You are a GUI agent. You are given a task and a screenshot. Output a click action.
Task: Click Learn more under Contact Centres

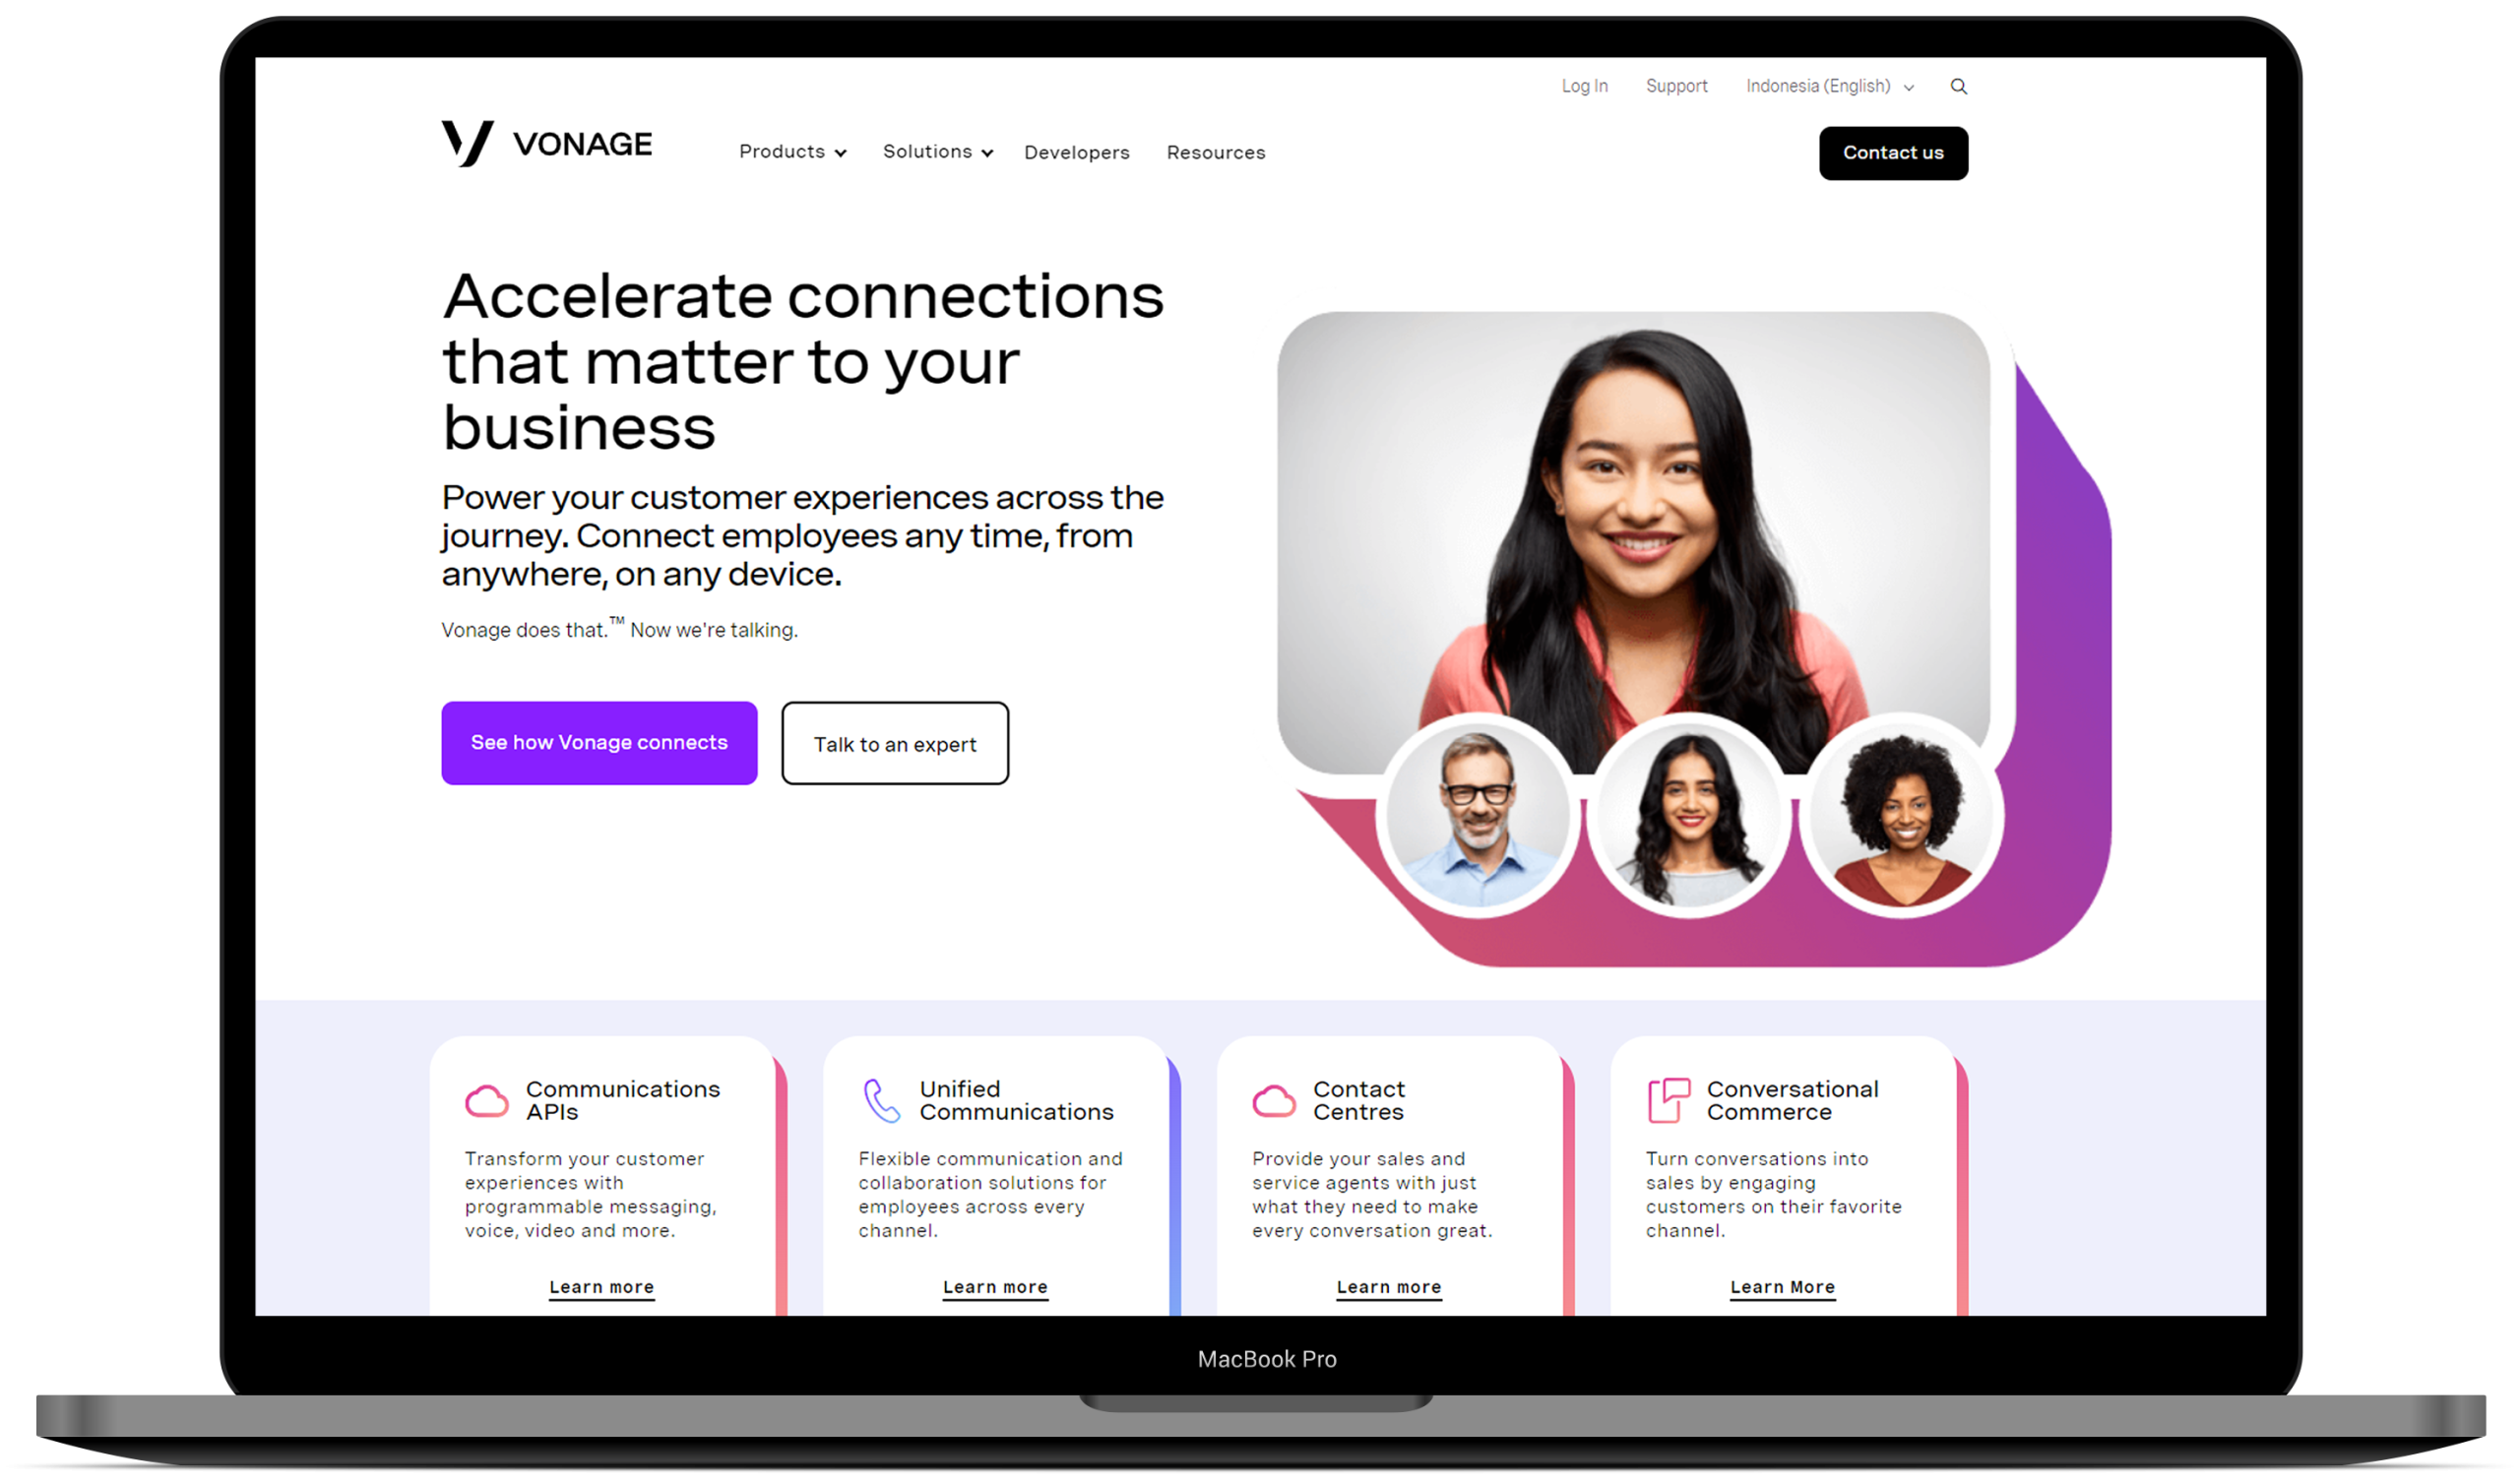pos(1389,1284)
